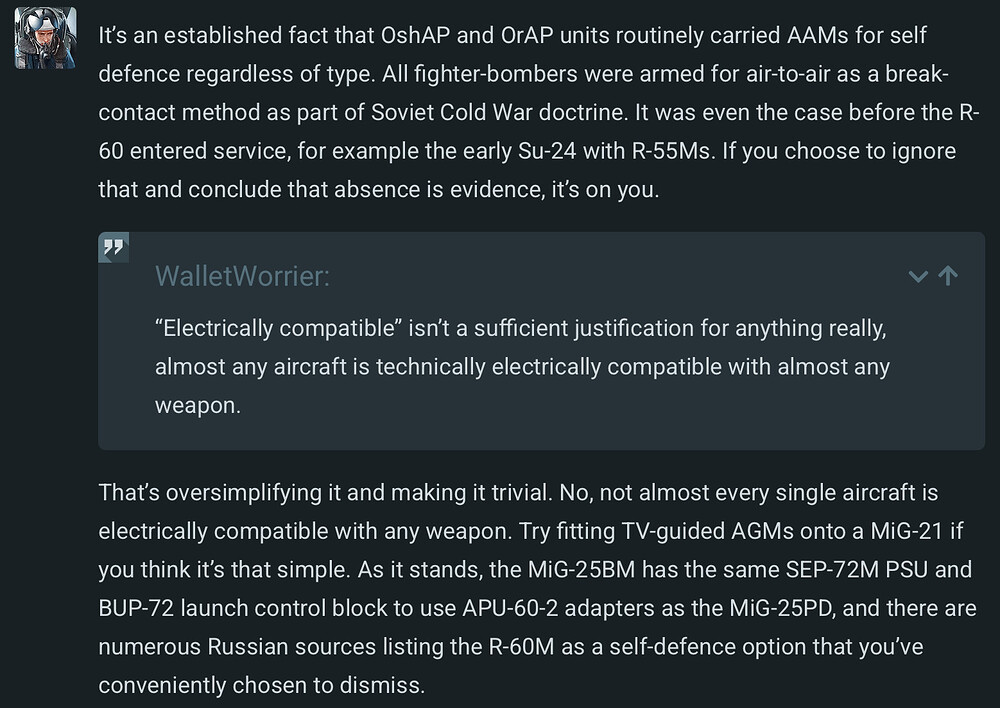Click the word "weapon." ending the quote
Screen dimensions: 1000x708
point(198,406)
